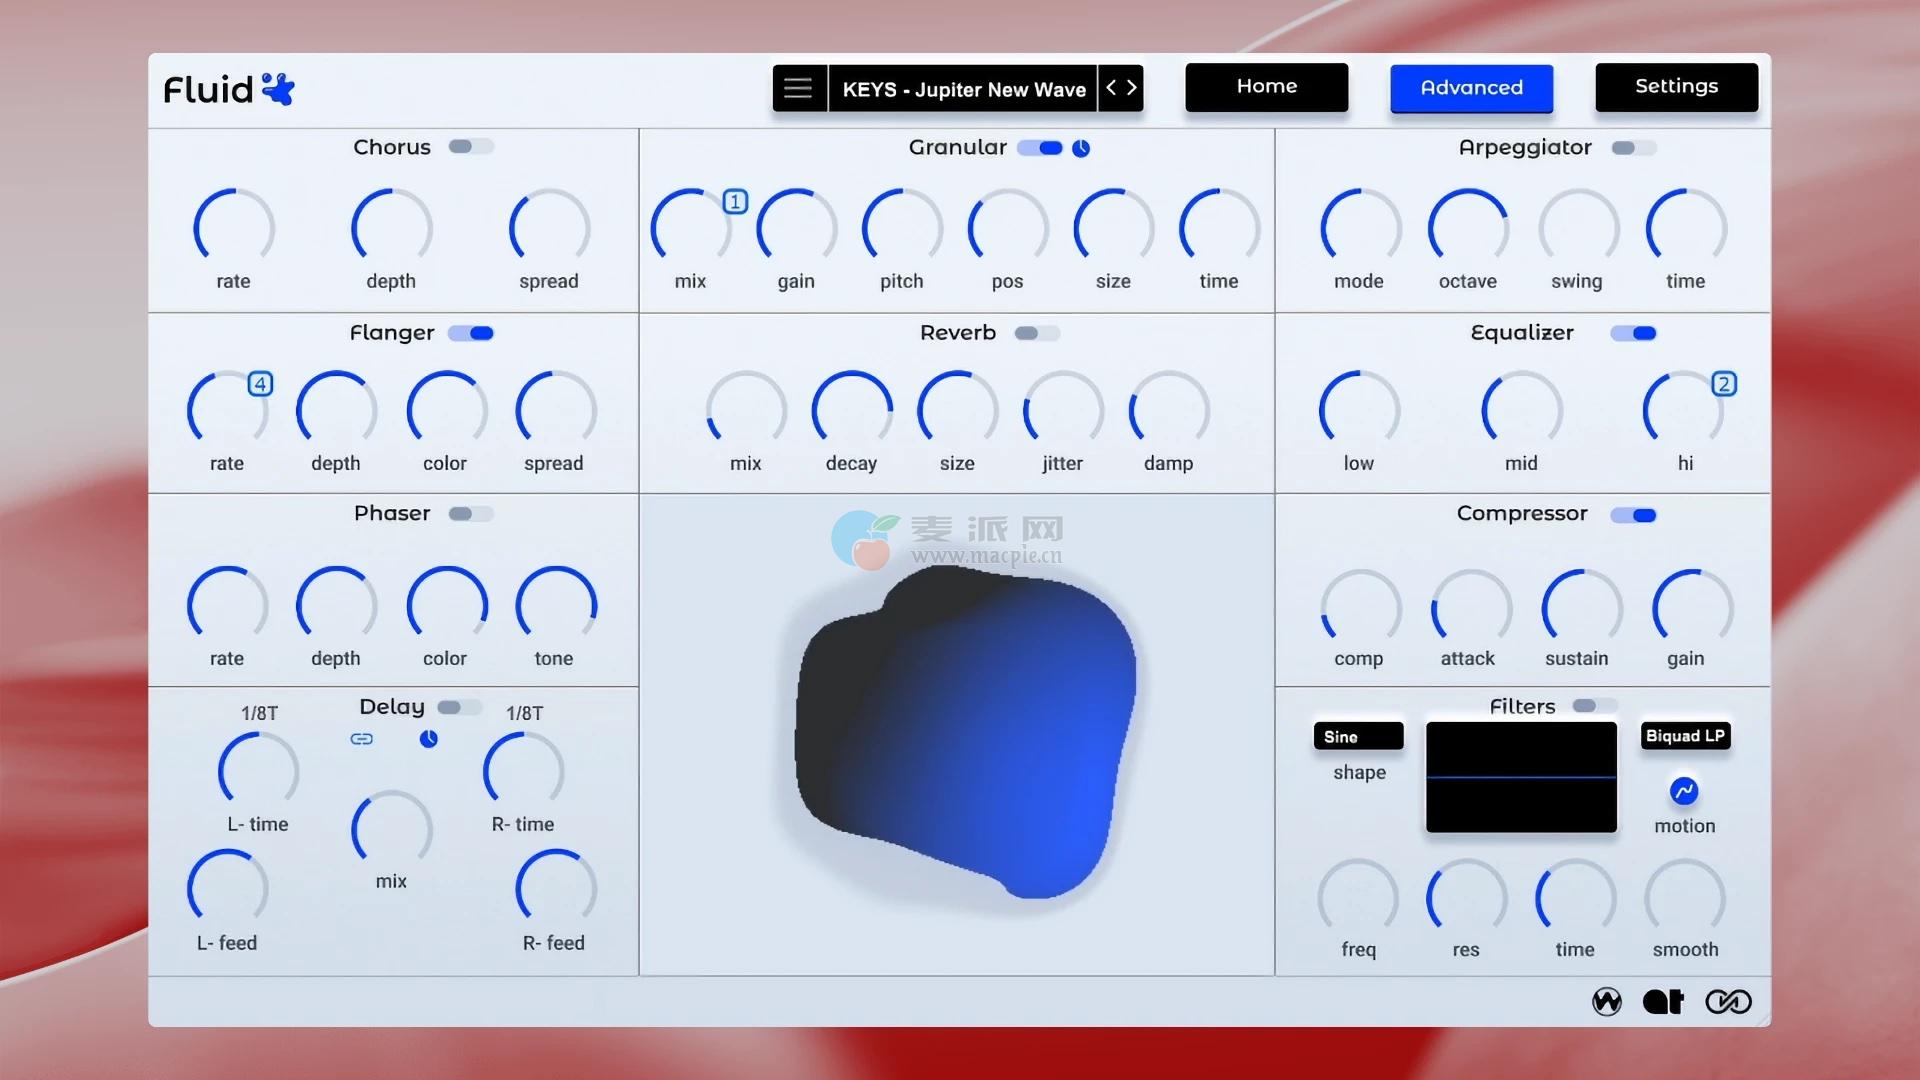Screen dimensions: 1920x1080
Task: Enable the Chorus effect toggle
Action: [x=470, y=147]
